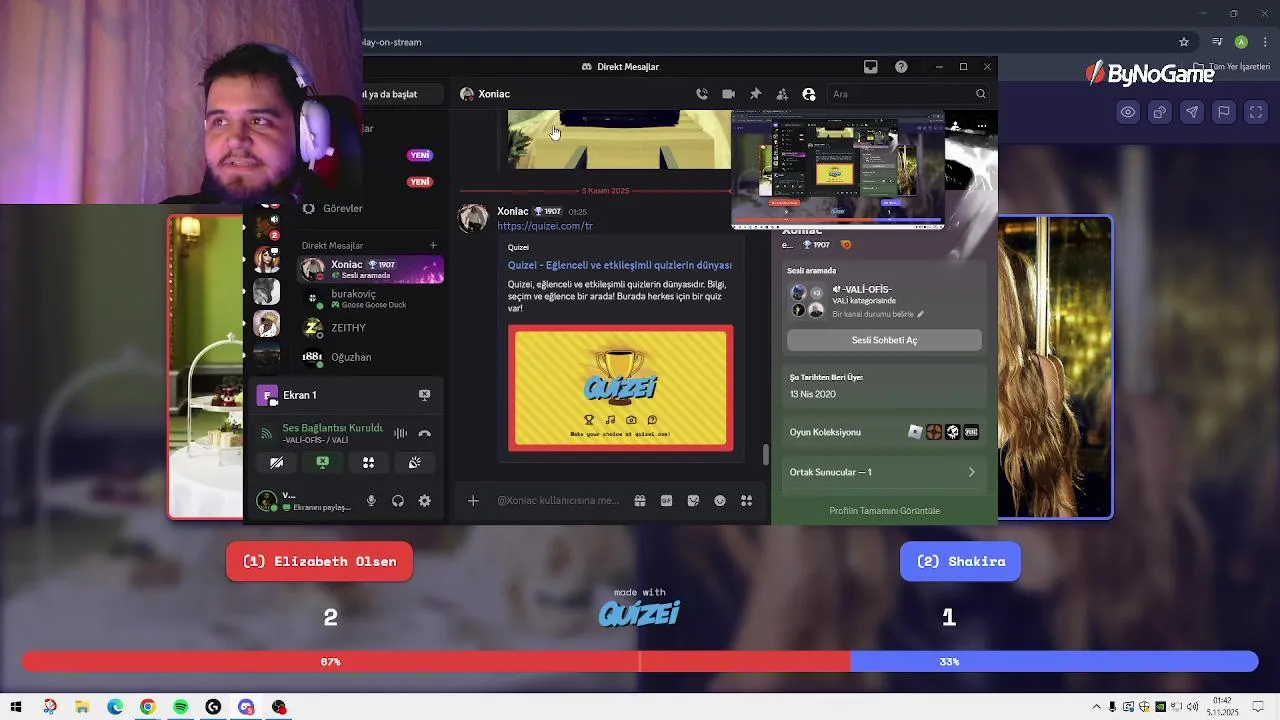Bookmark this page with star icon

pos(1184,42)
